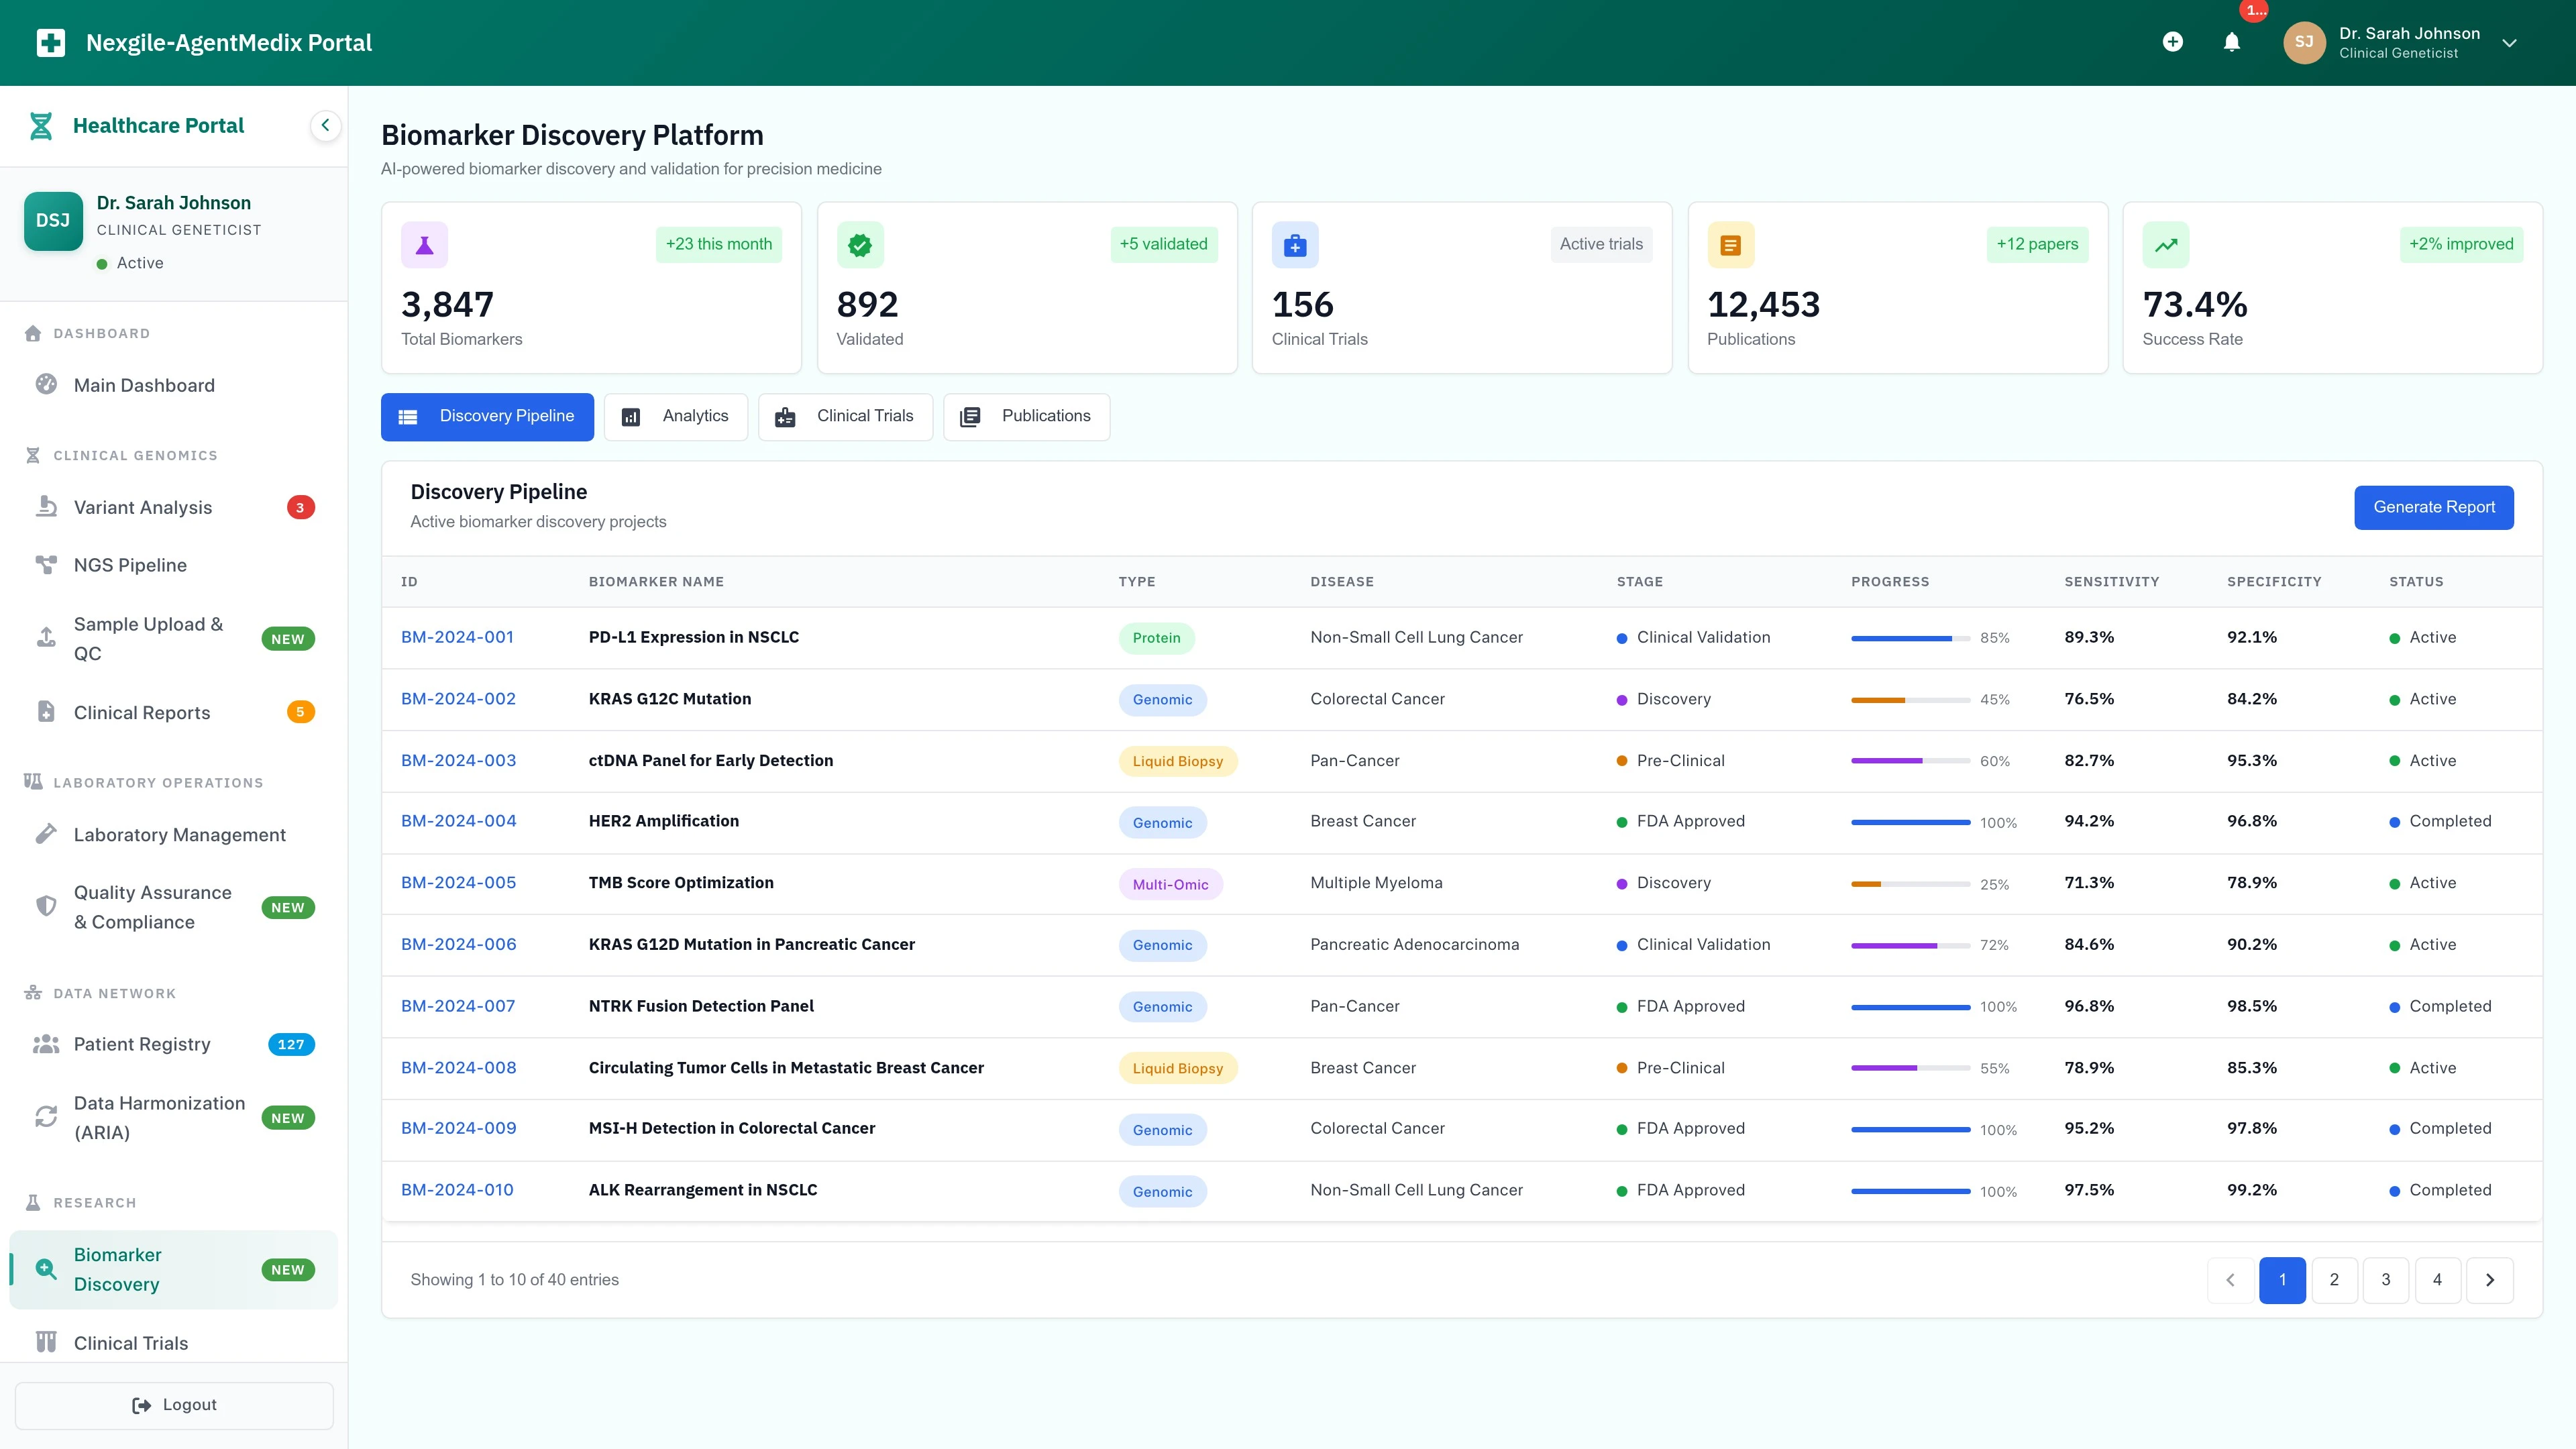Click the Logout button
This screenshot has height=1449, width=2576.
point(174,1405)
